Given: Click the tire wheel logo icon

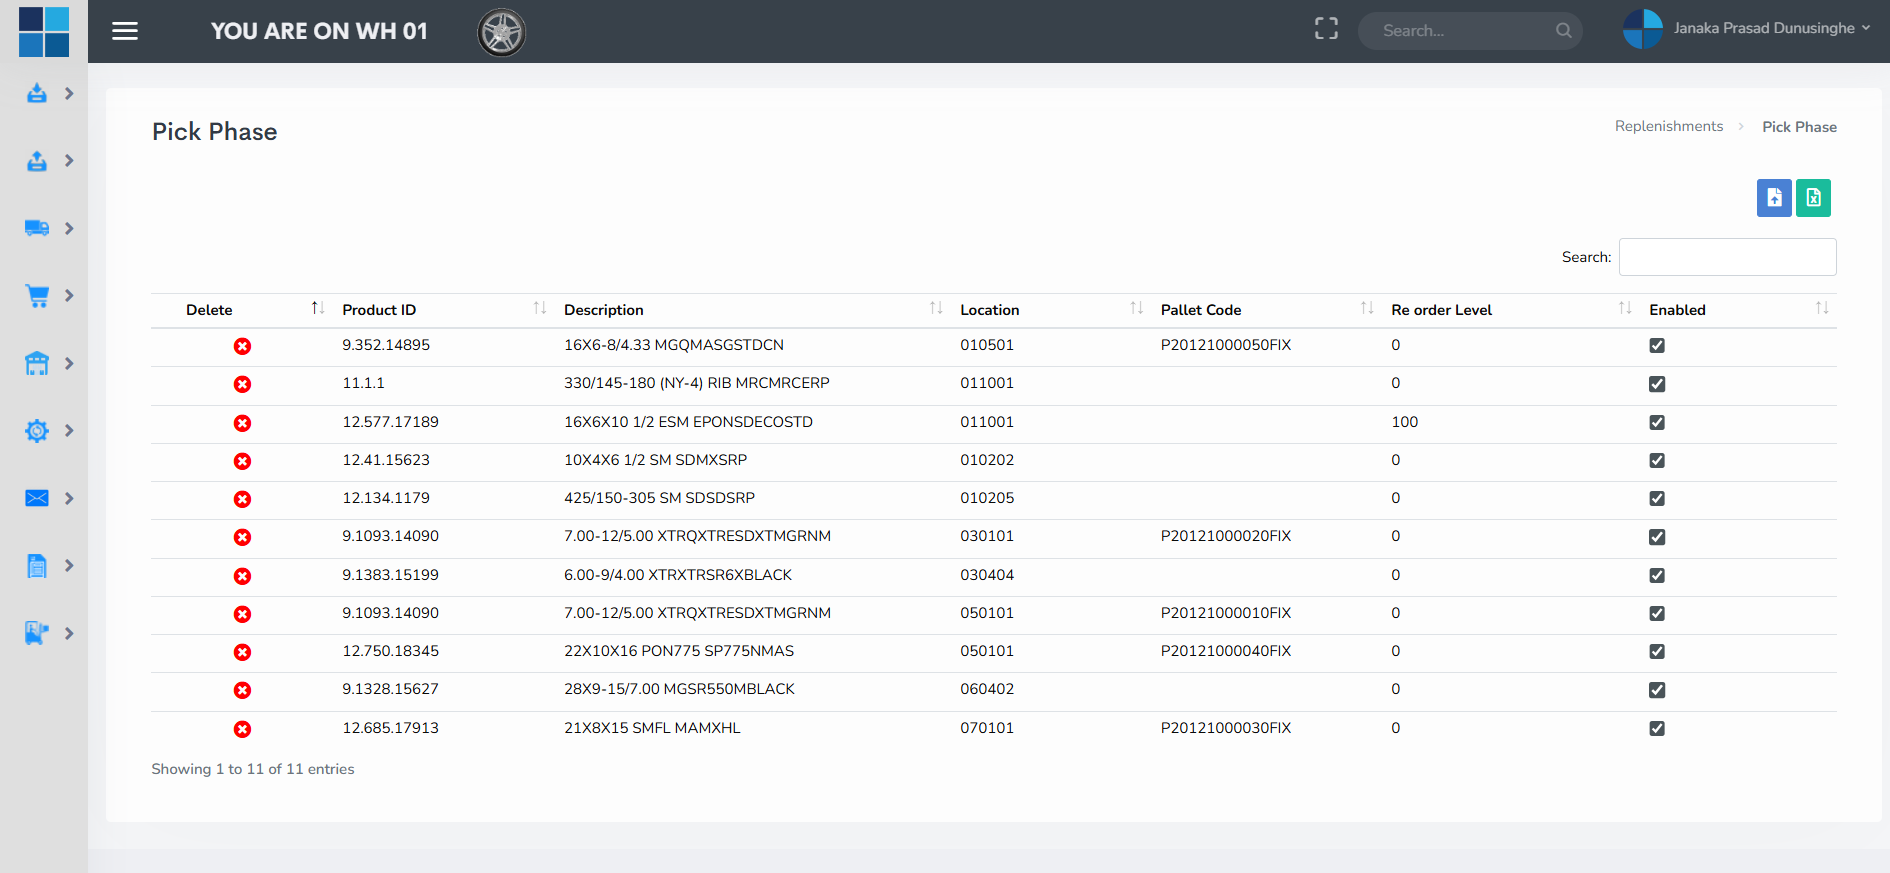Looking at the screenshot, I should pyautogui.click(x=501, y=32).
